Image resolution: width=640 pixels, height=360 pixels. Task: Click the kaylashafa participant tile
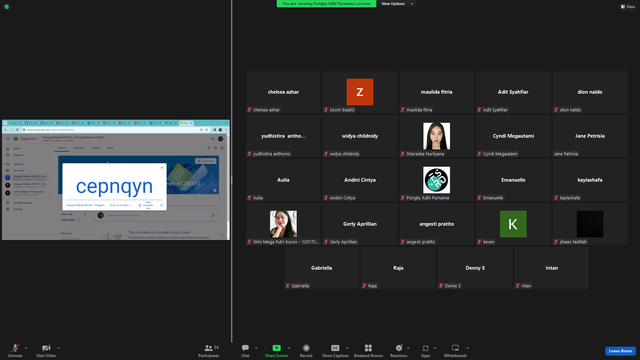coord(590,180)
